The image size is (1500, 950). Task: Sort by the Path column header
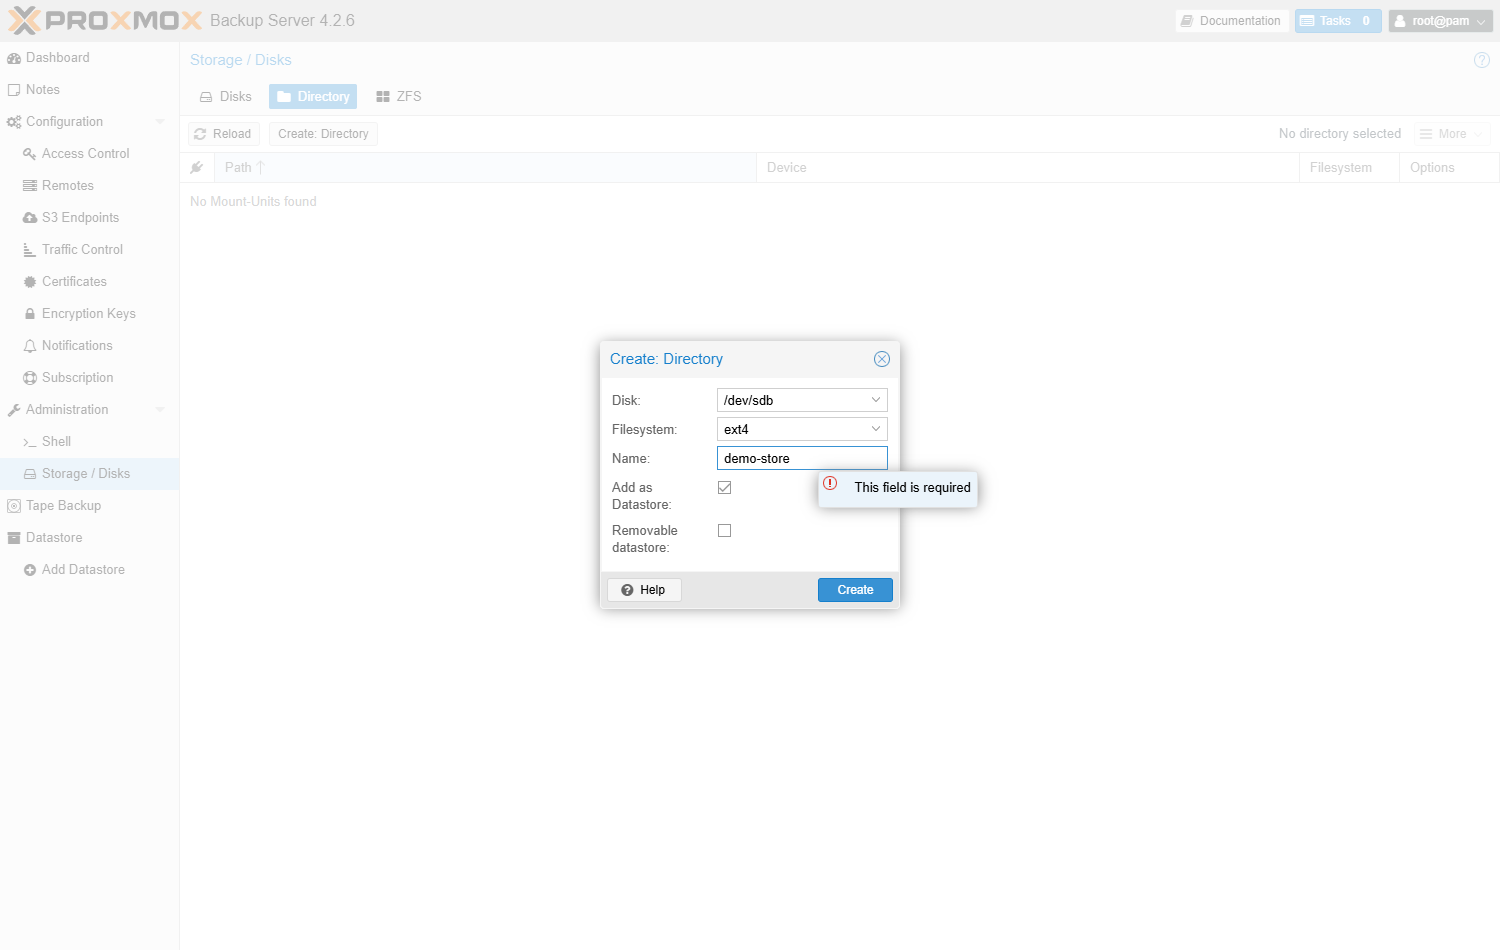485,168
